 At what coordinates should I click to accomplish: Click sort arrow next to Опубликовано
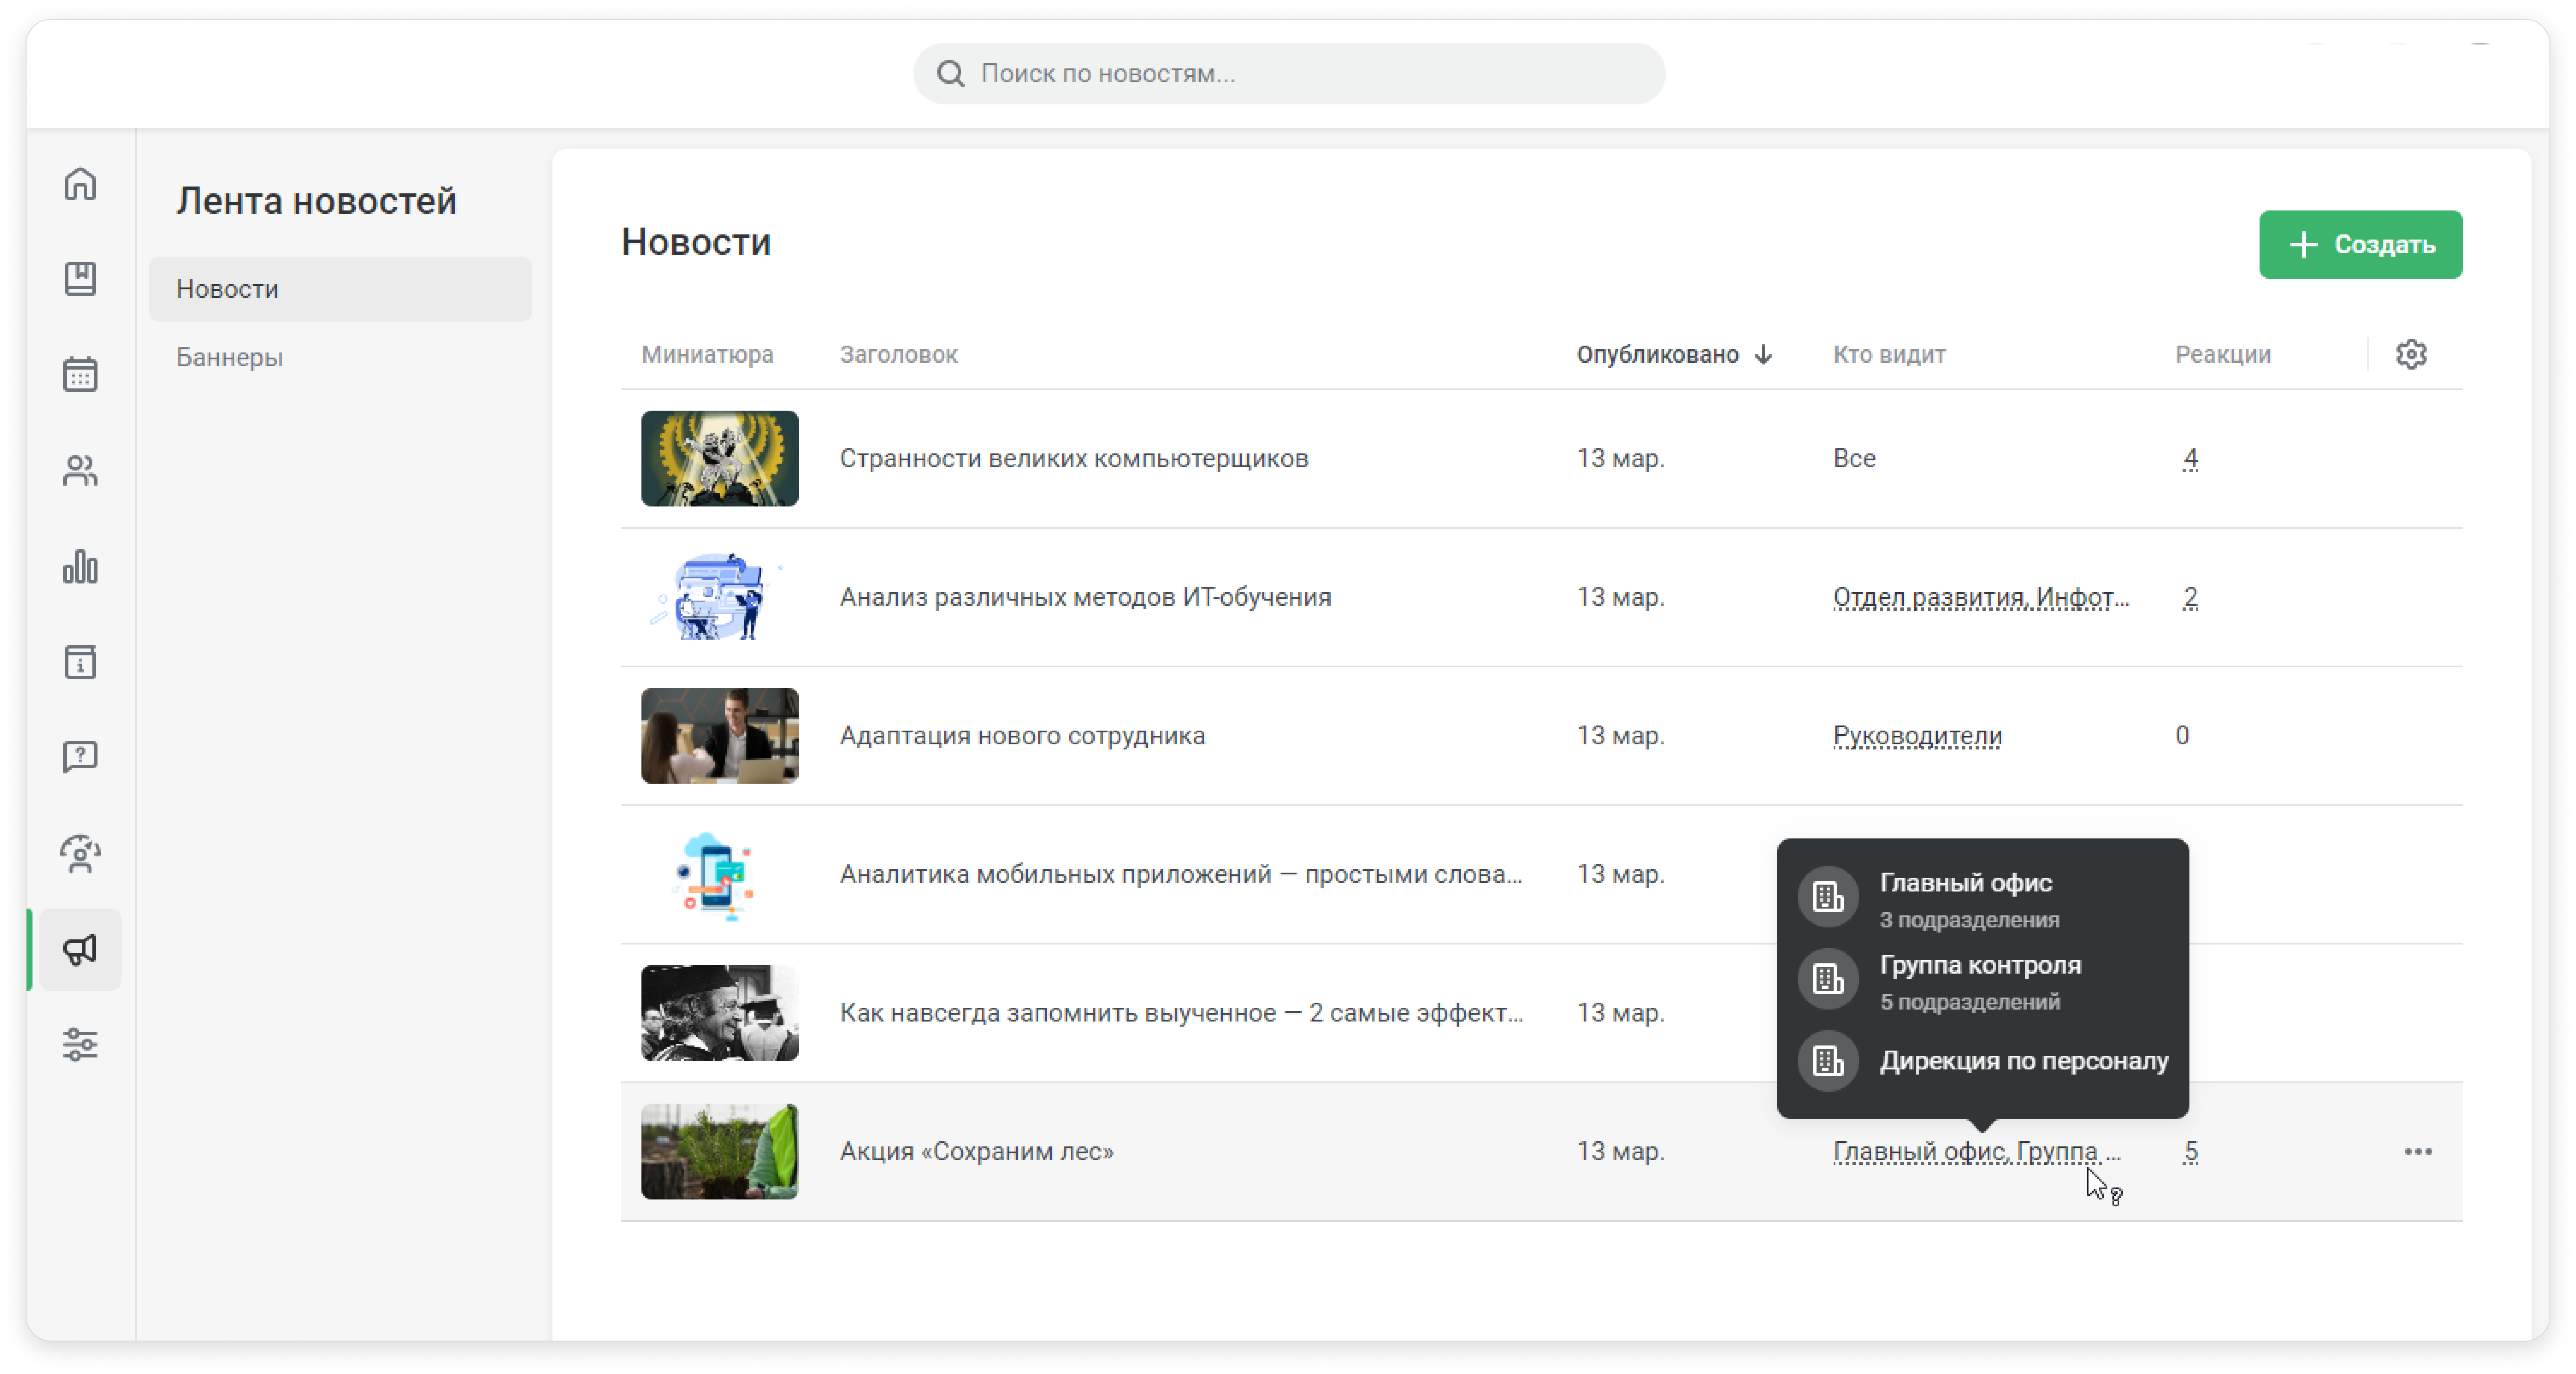pyautogui.click(x=1764, y=354)
